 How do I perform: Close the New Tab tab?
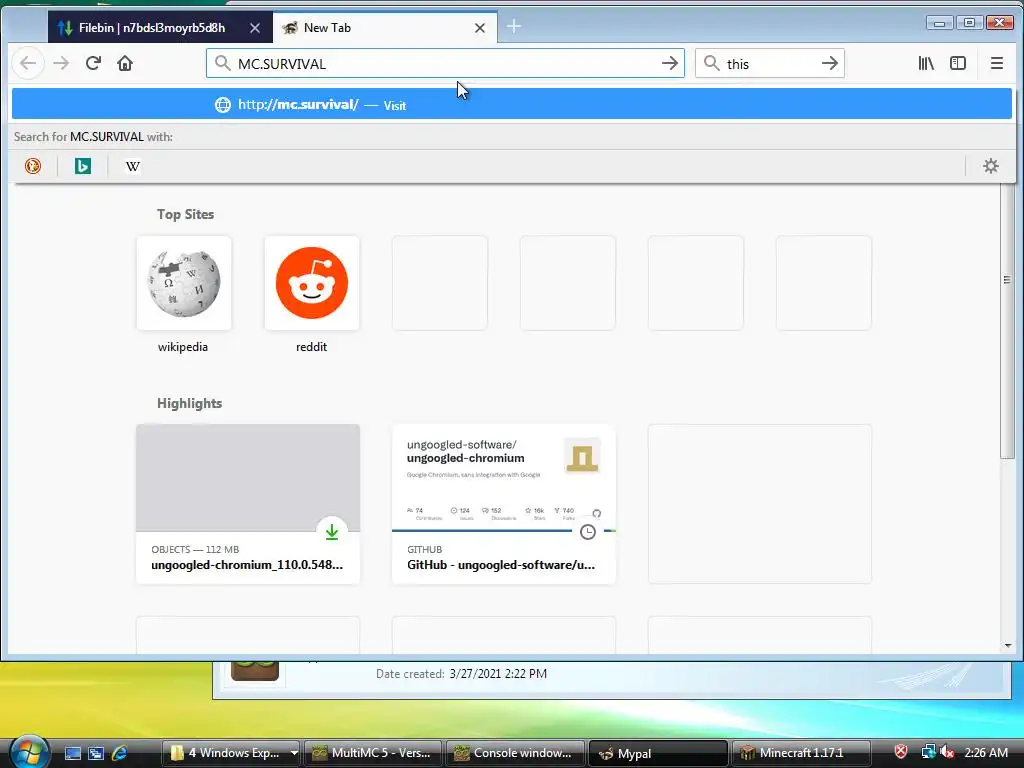(479, 28)
